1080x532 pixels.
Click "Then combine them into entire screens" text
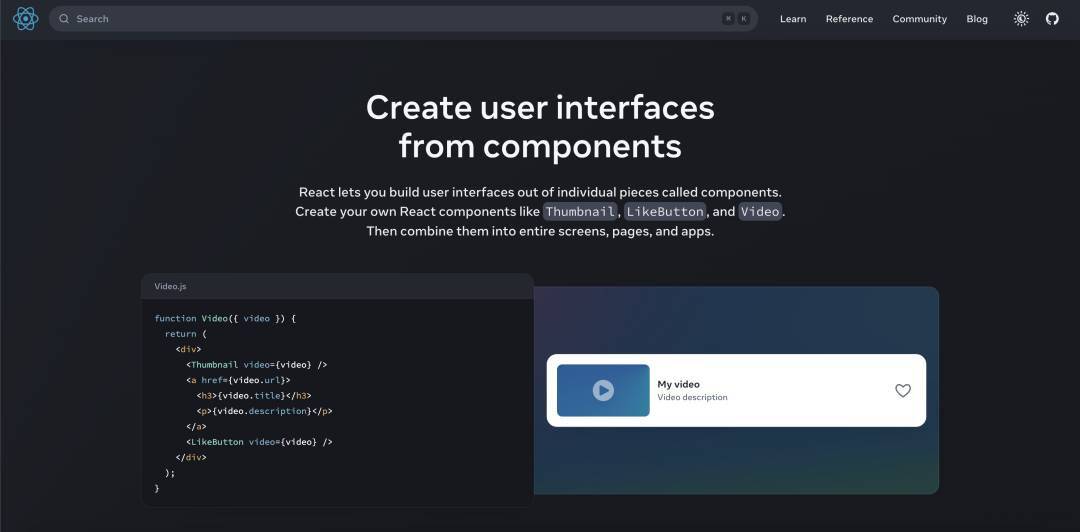click(x=486, y=232)
